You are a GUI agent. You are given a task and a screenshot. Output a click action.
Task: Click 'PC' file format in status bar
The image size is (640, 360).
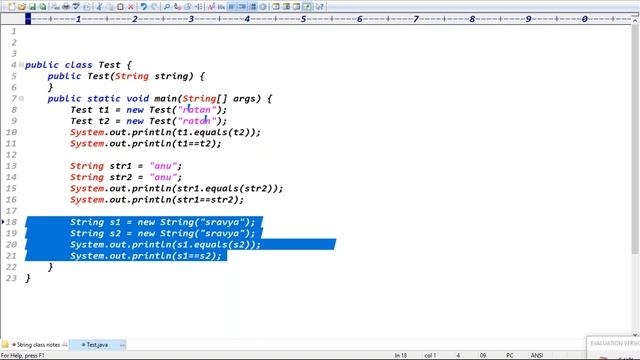point(509,356)
